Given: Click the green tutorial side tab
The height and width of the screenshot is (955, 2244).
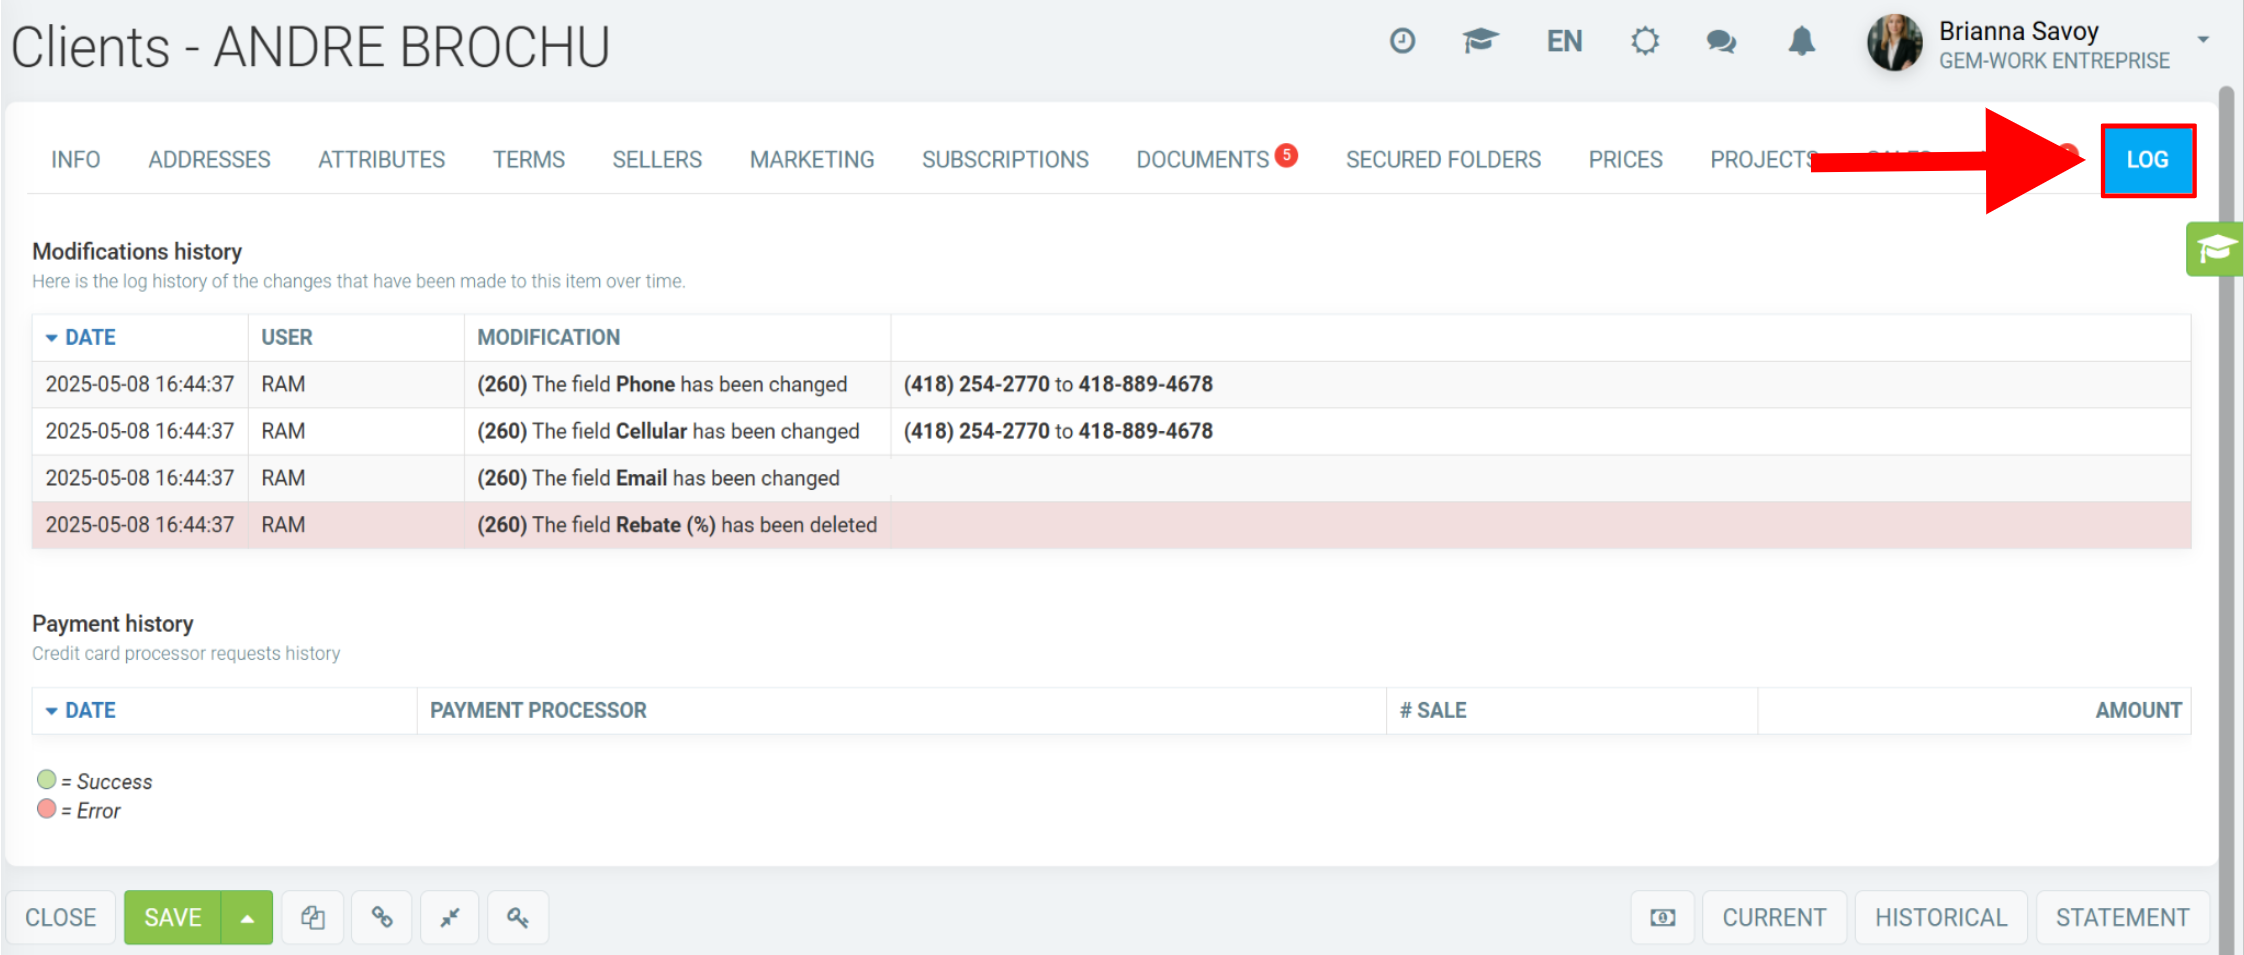Looking at the screenshot, I should coord(2214,249).
